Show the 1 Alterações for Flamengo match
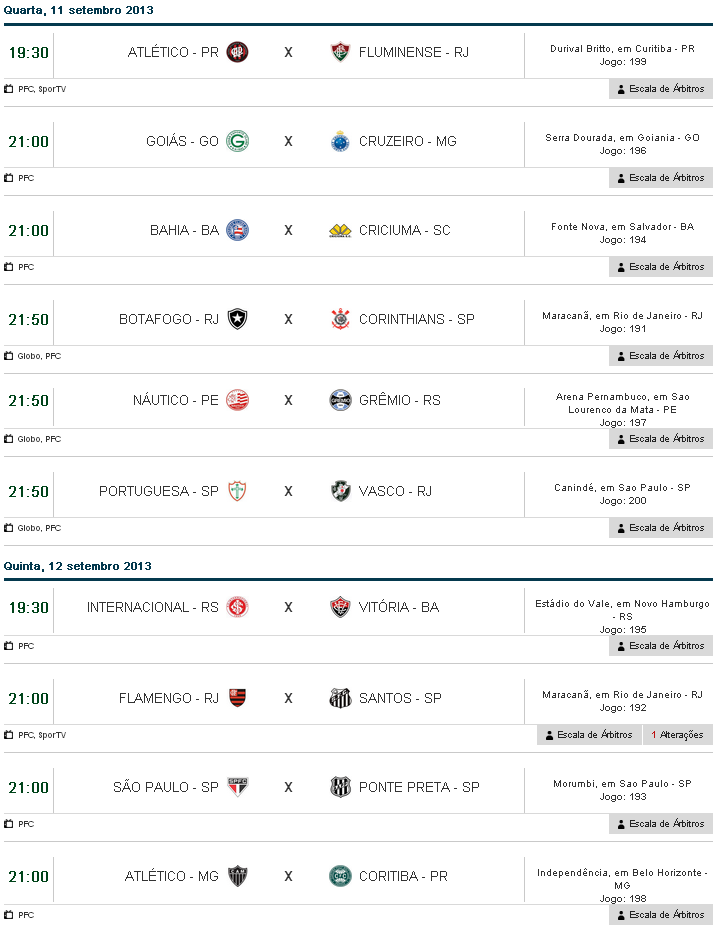The width and height of the screenshot is (720, 930). [x=678, y=735]
